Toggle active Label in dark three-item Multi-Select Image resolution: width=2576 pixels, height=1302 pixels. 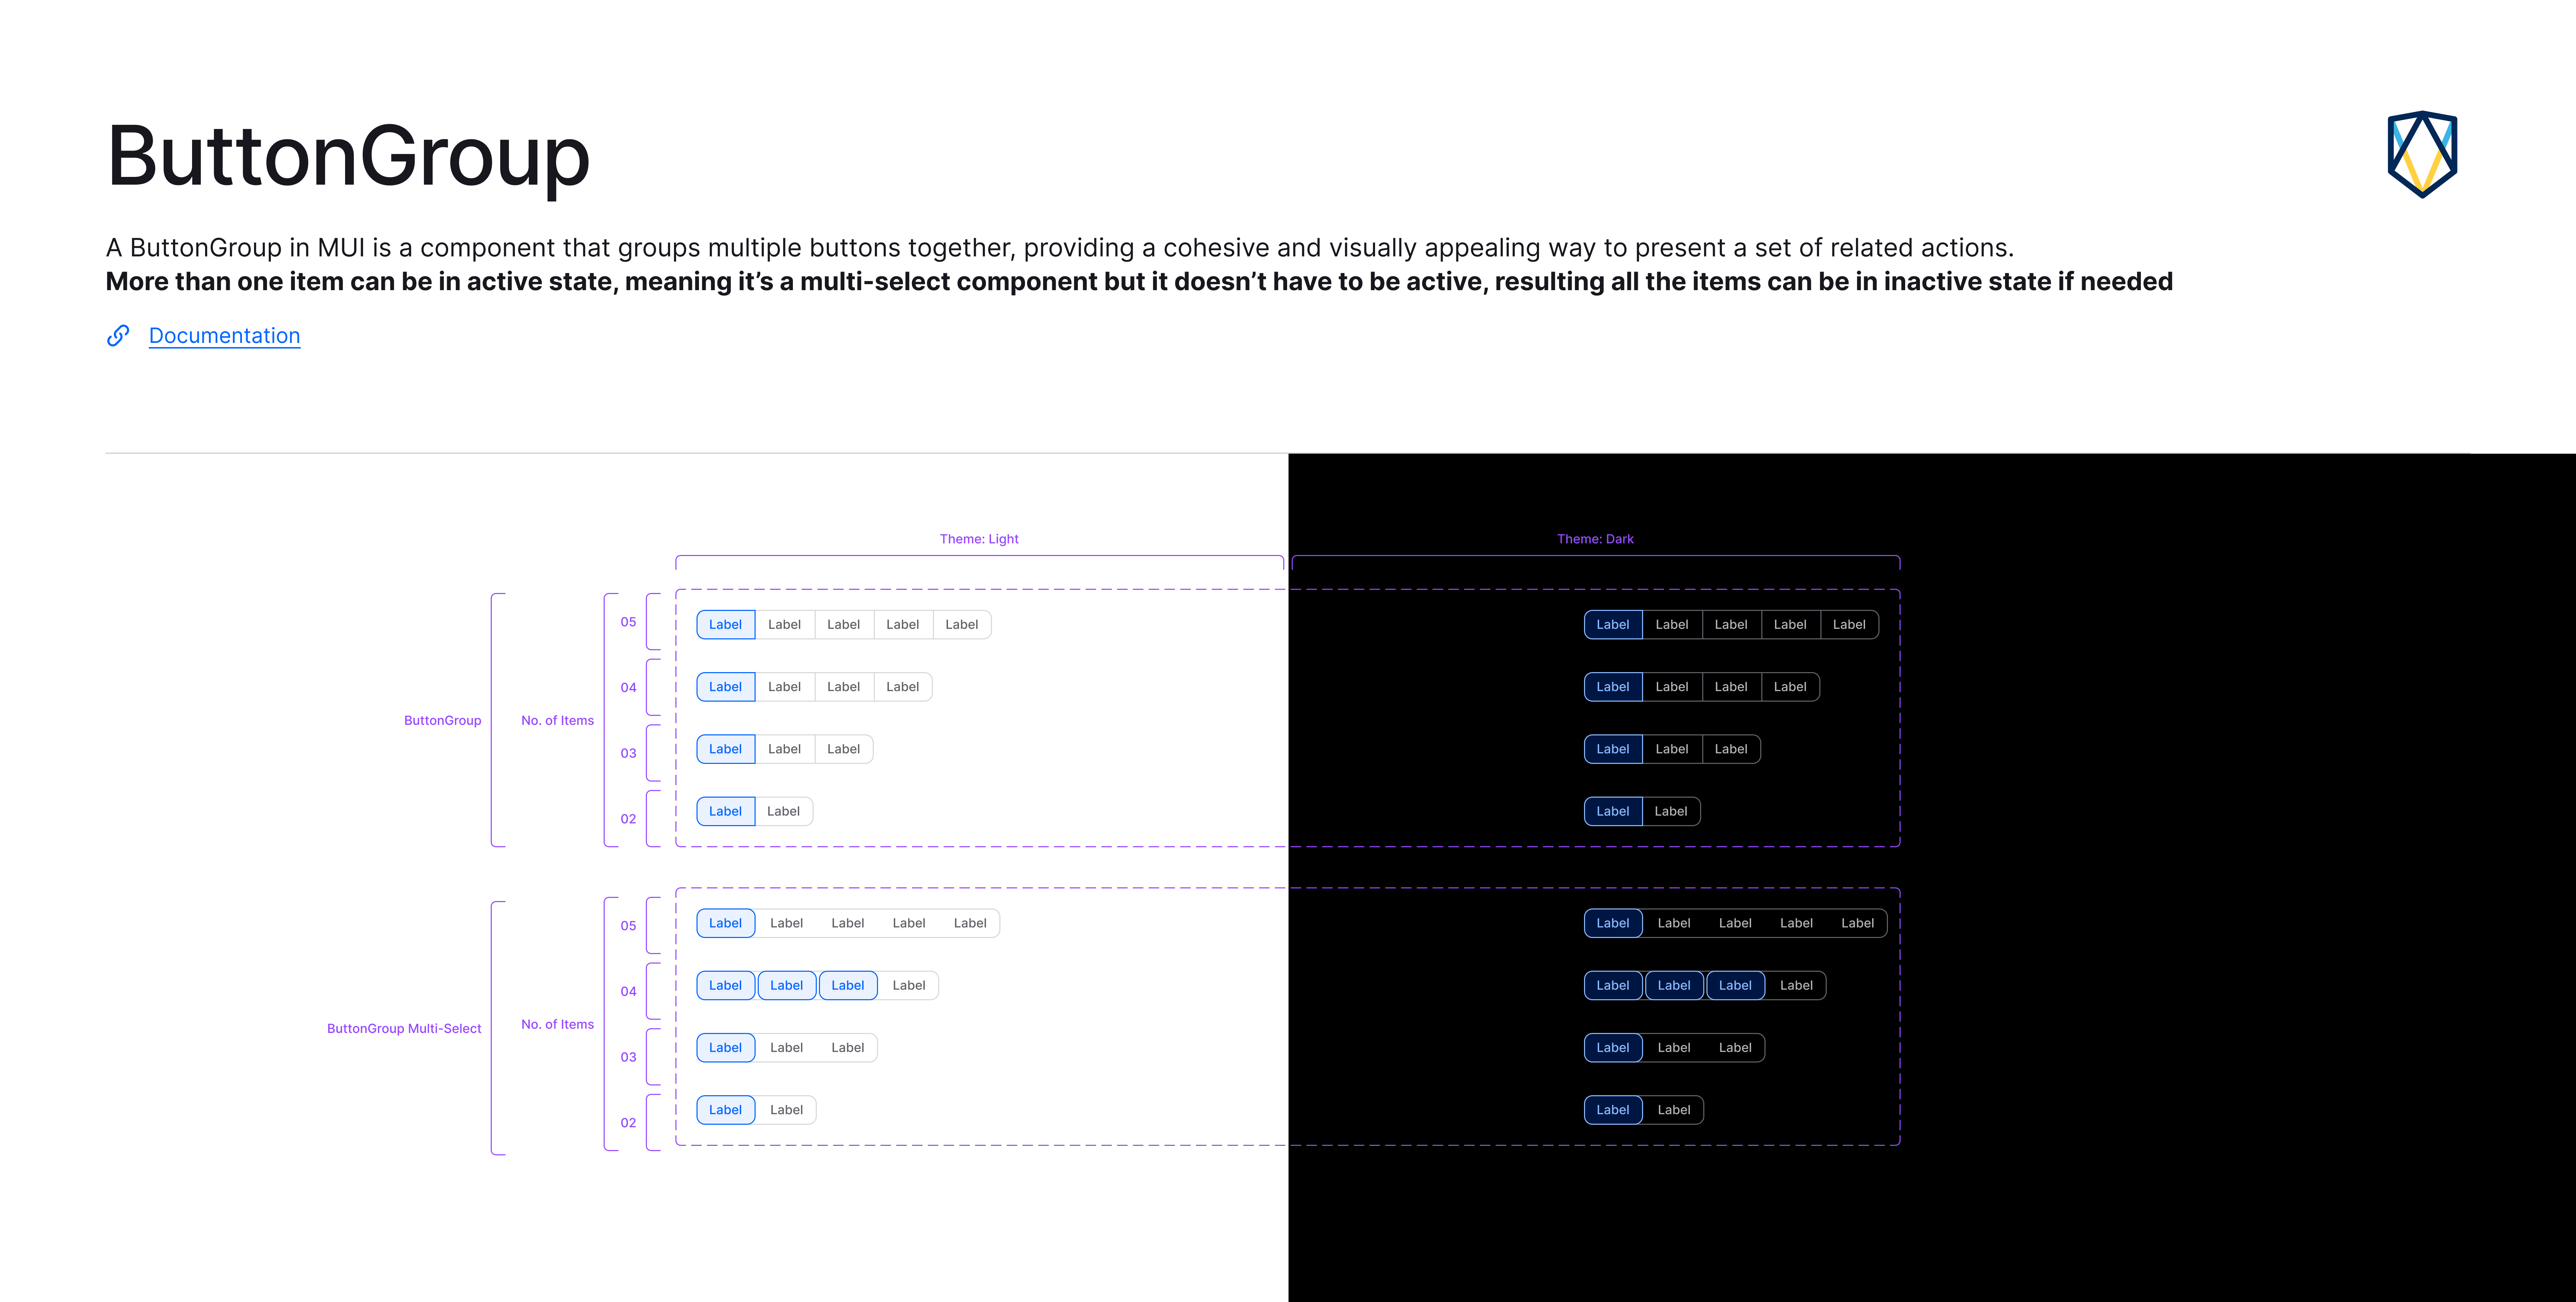[x=1613, y=1048]
